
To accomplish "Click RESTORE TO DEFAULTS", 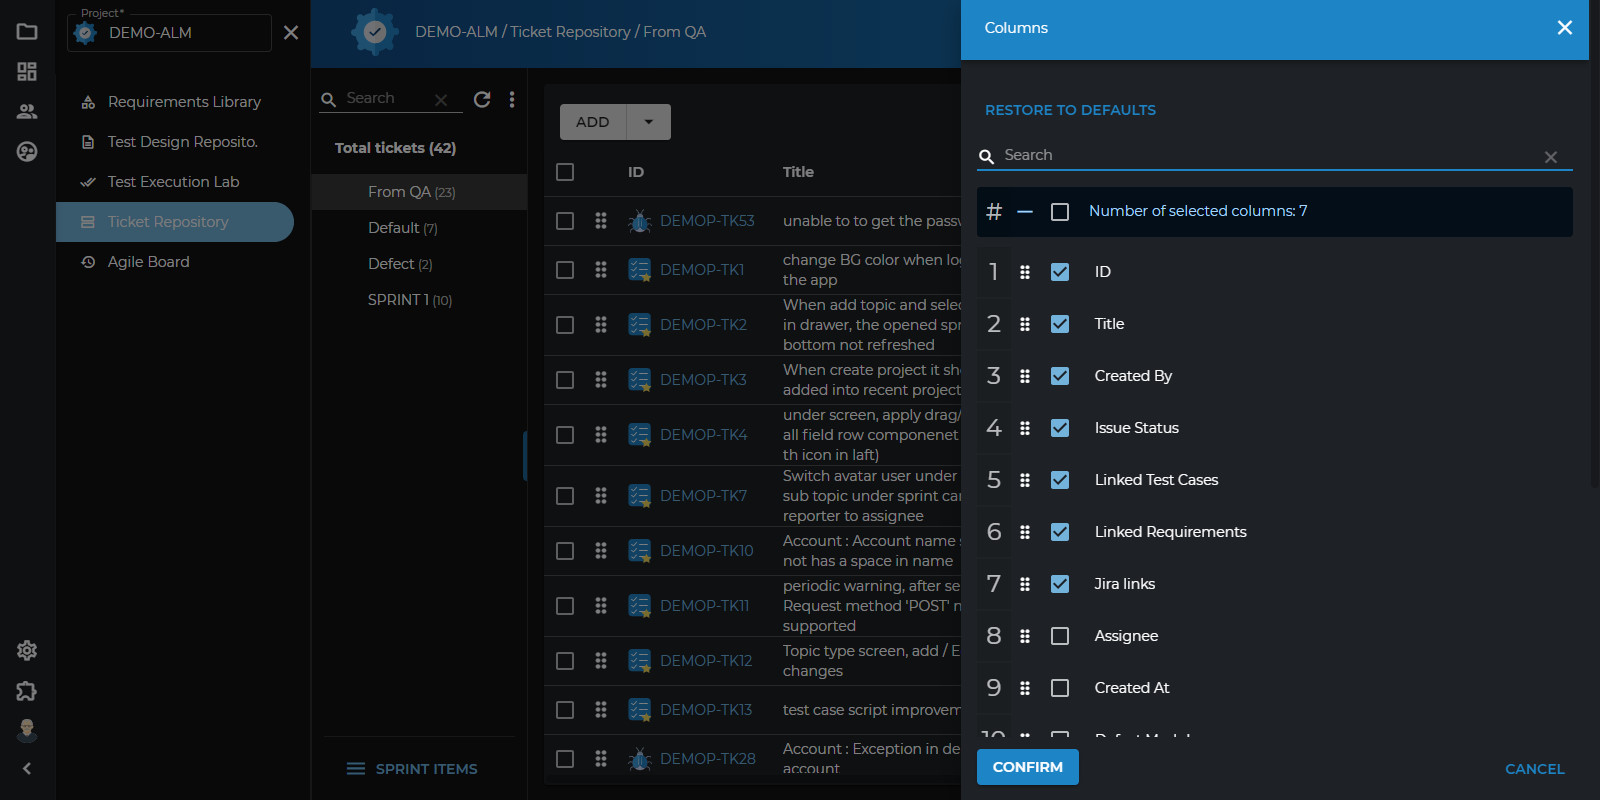I will pyautogui.click(x=1070, y=110).
